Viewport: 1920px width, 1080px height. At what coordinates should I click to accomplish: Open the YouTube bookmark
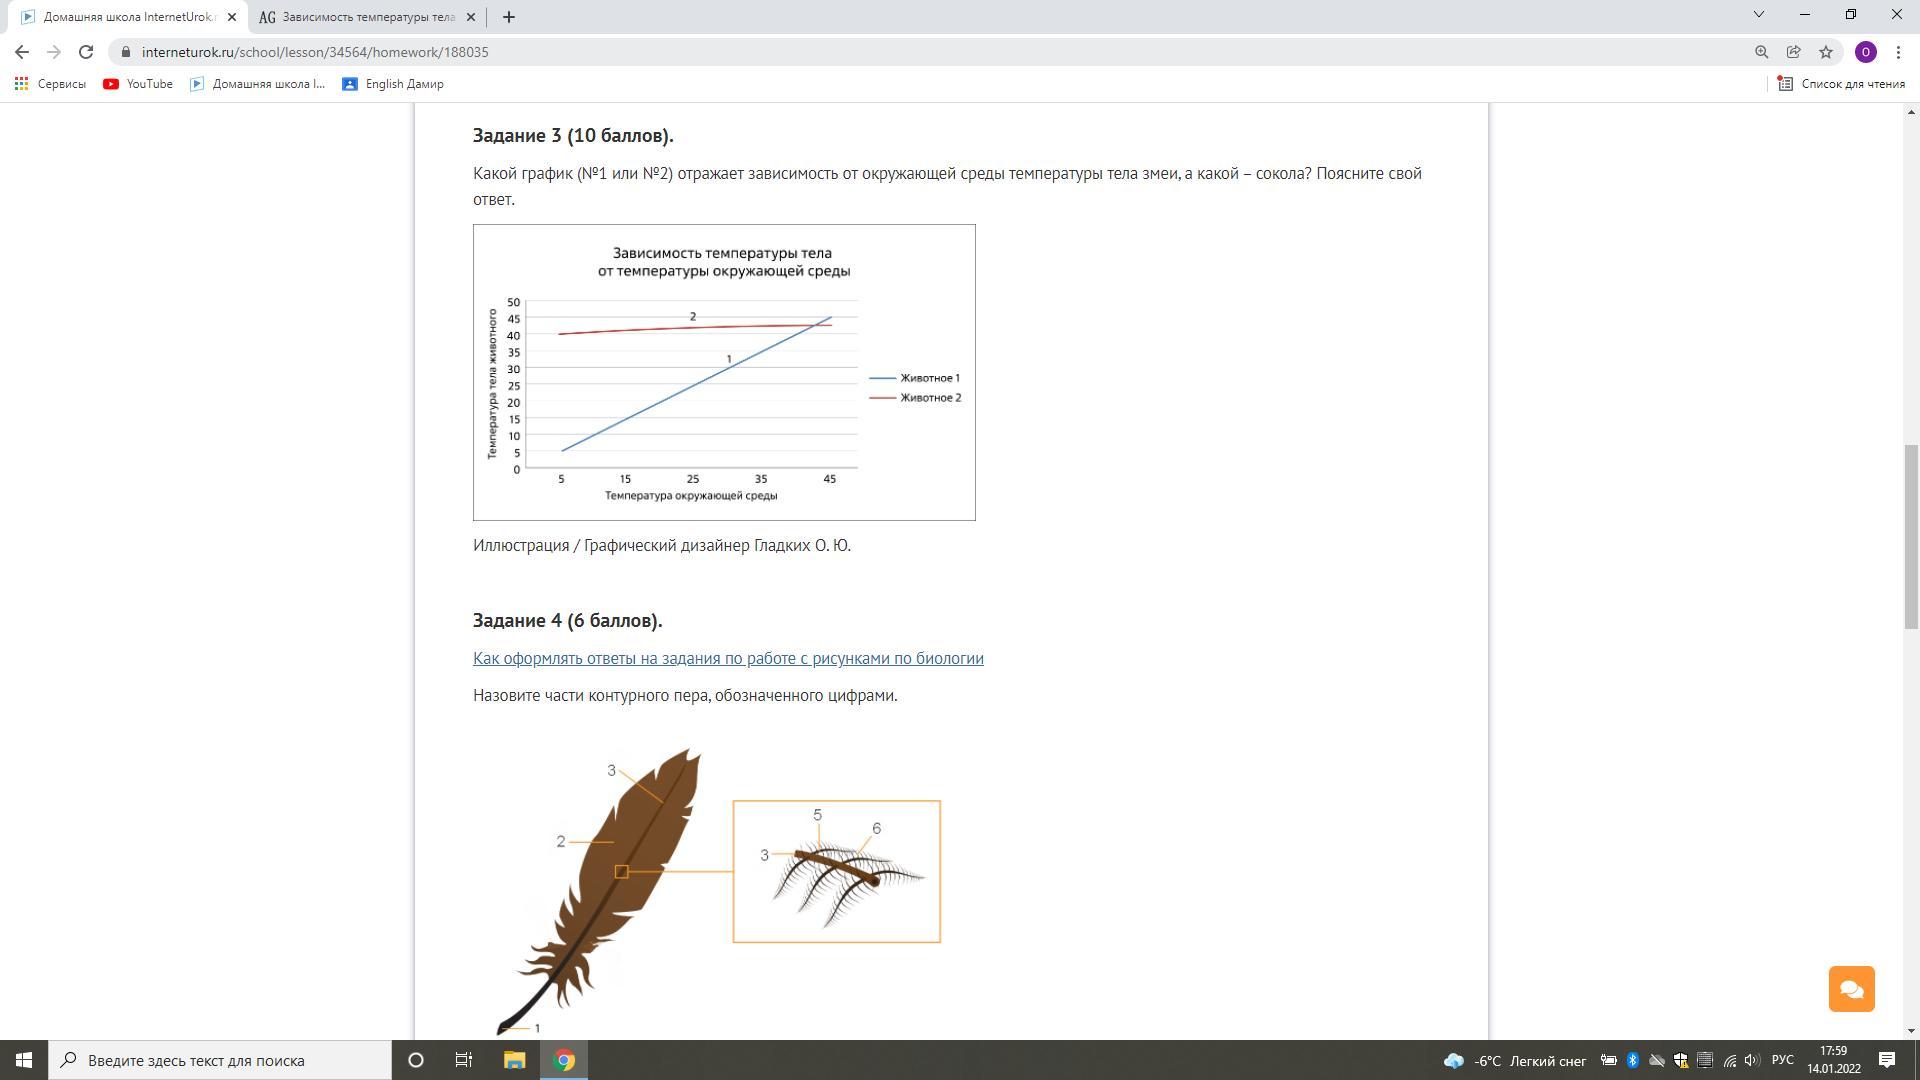click(x=138, y=84)
